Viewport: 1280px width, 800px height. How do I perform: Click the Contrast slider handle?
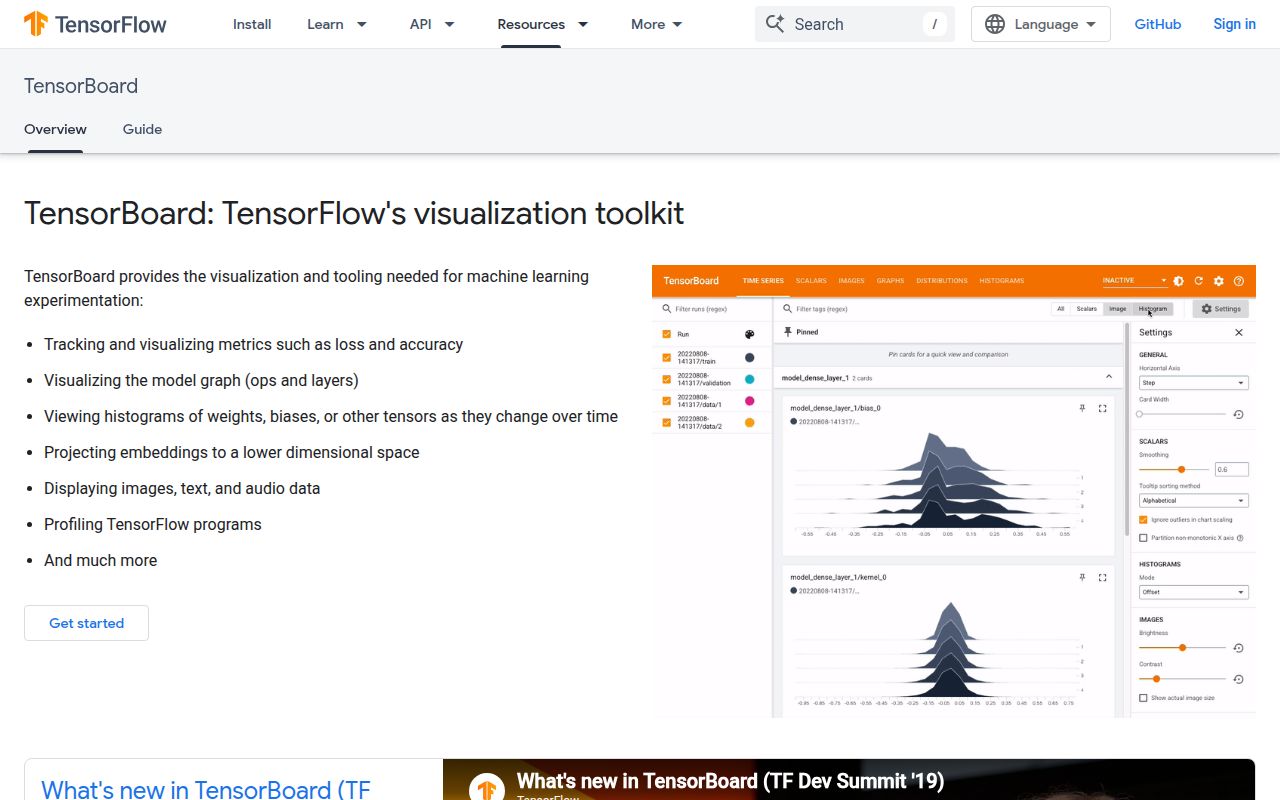[1156, 679]
